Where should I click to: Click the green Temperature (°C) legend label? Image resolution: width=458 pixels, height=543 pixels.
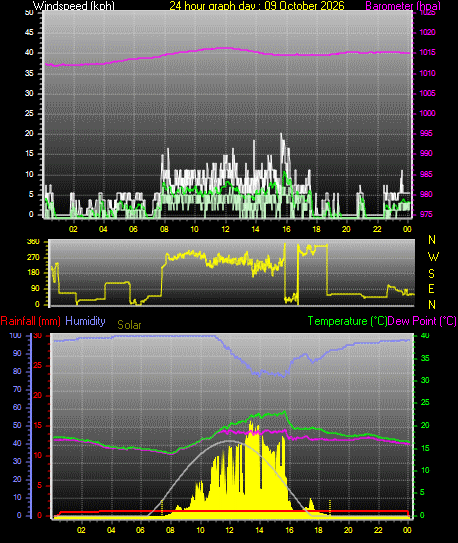tap(347, 321)
